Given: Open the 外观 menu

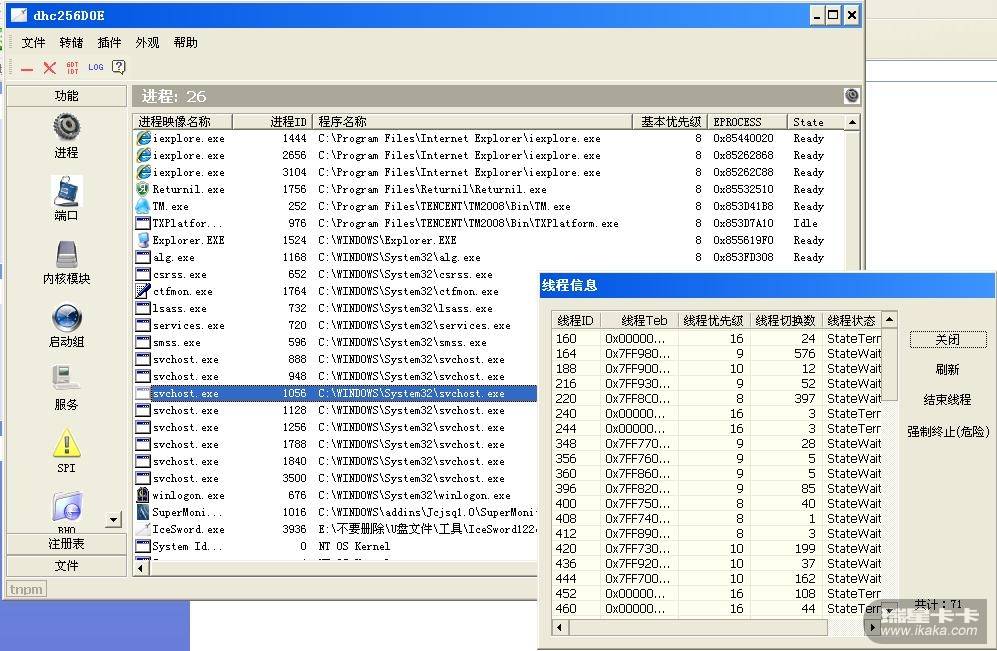Looking at the screenshot, I should (x=148, y=43).
